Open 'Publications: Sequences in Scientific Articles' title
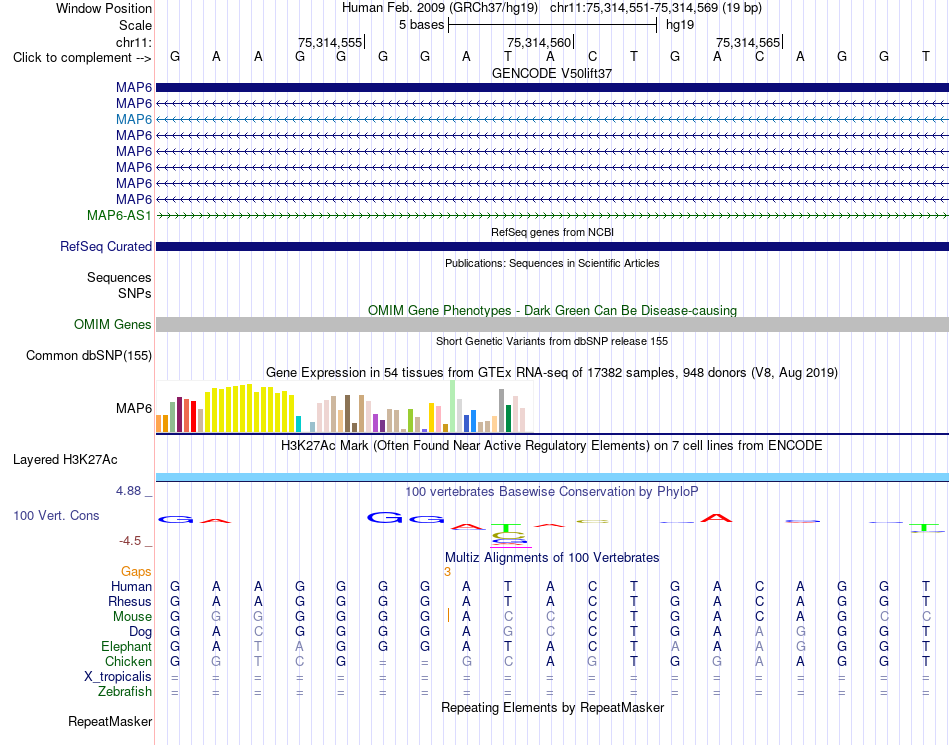The width and height of the screenshot is (950, 745). coord(552,263)
